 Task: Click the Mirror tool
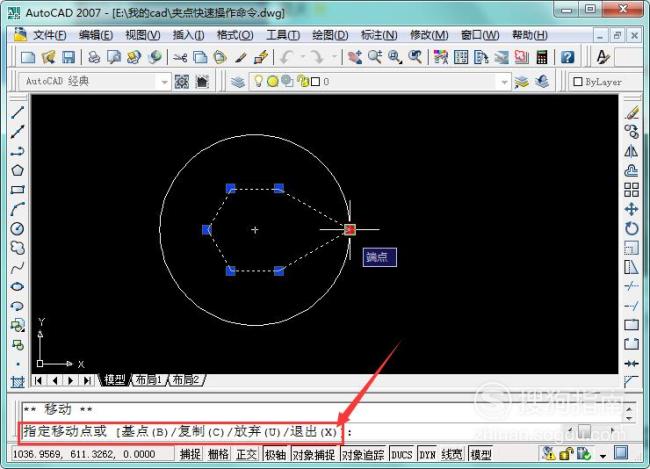pos(632,151)
